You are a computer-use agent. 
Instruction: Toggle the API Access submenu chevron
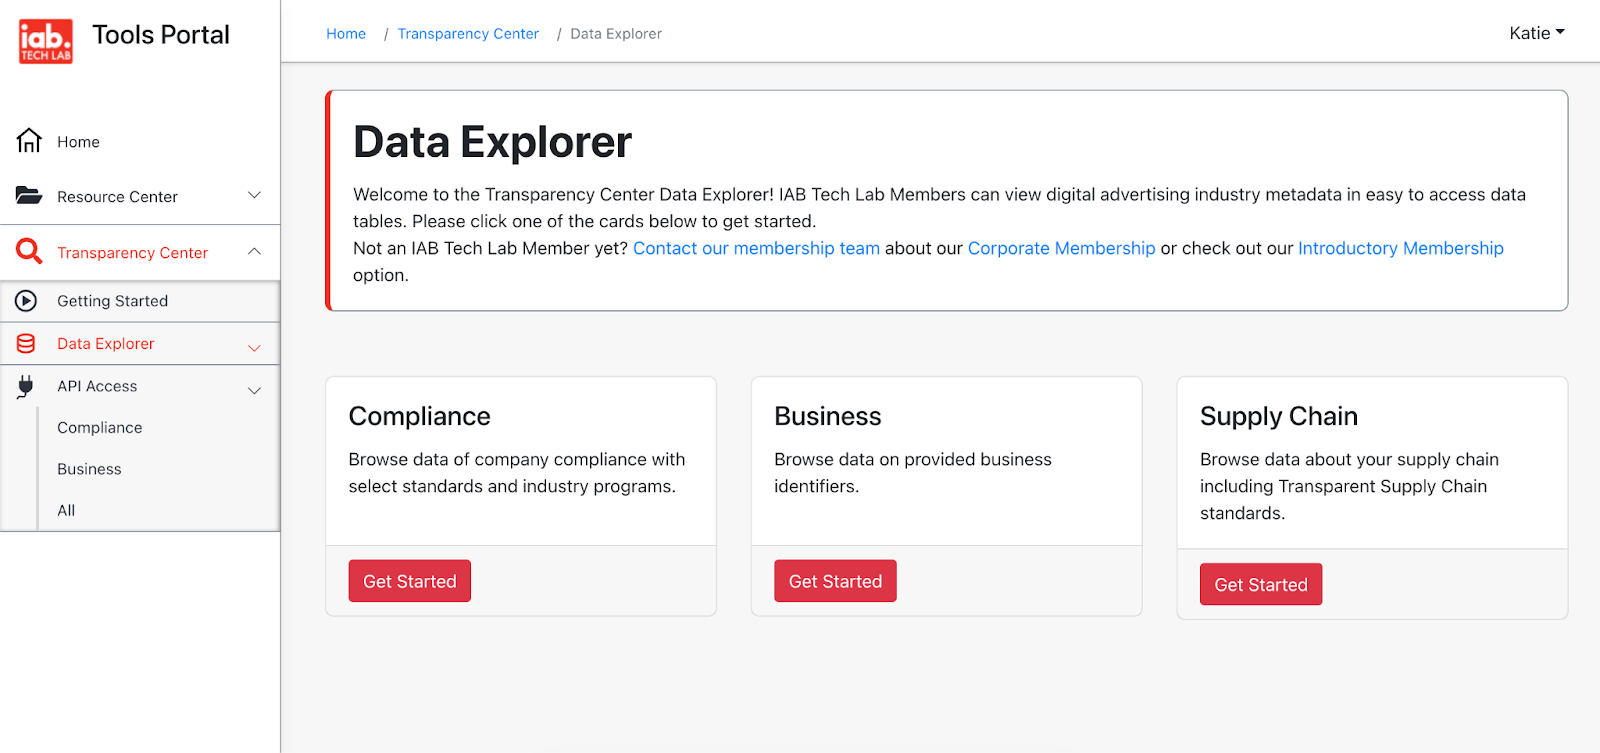254,391
